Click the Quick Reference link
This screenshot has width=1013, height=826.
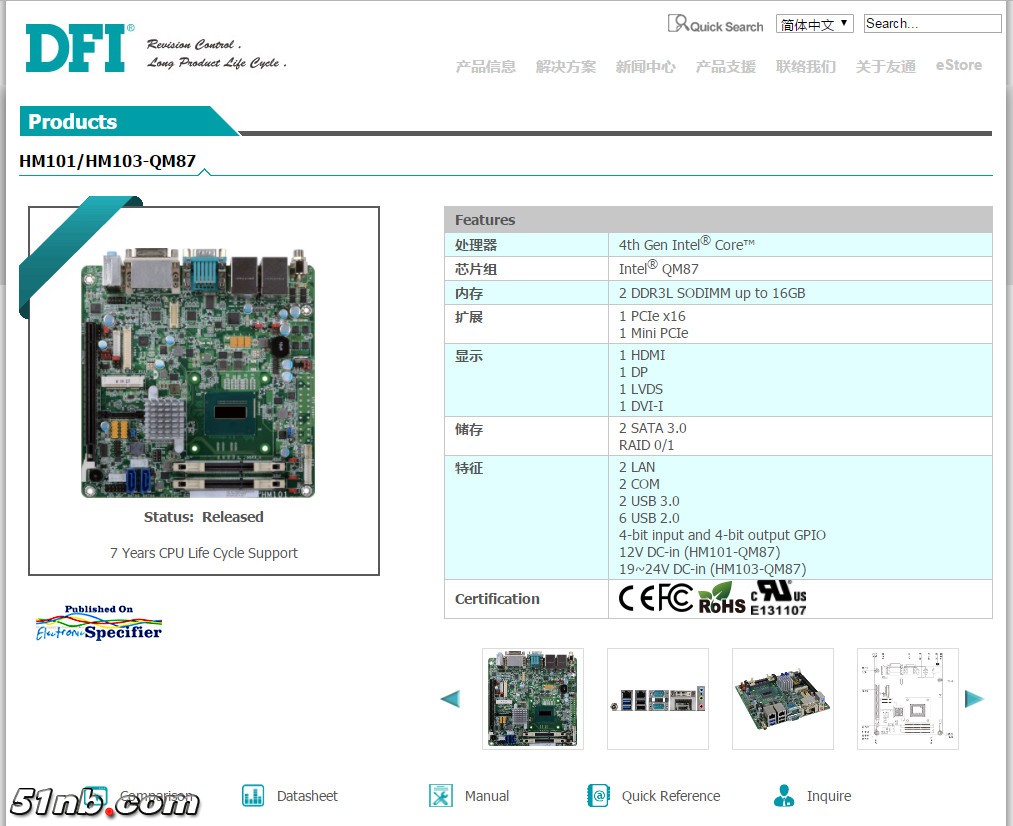click(x=670, y=796)
